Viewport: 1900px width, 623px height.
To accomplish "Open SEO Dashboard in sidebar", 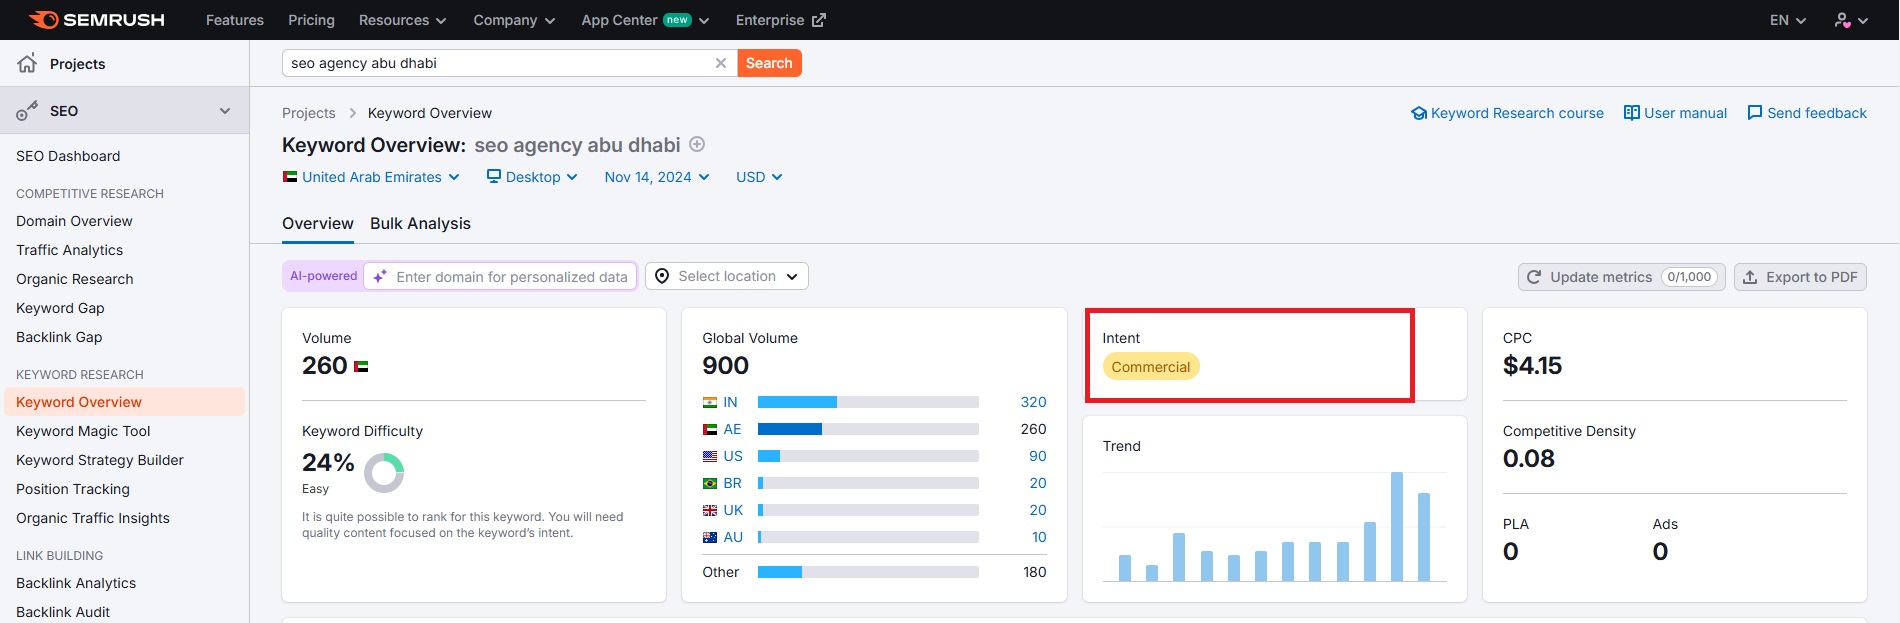I will pos(68,156).
